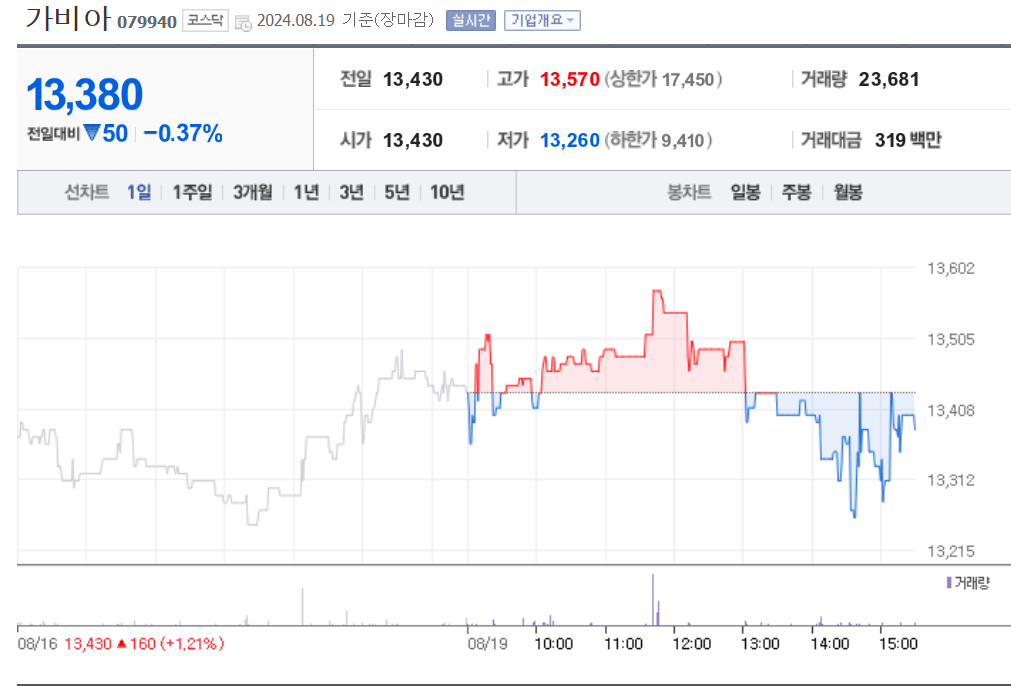Screen dimensions: 1011x686
Task: Click the 하한가 9,410 text
Action: 658,140
